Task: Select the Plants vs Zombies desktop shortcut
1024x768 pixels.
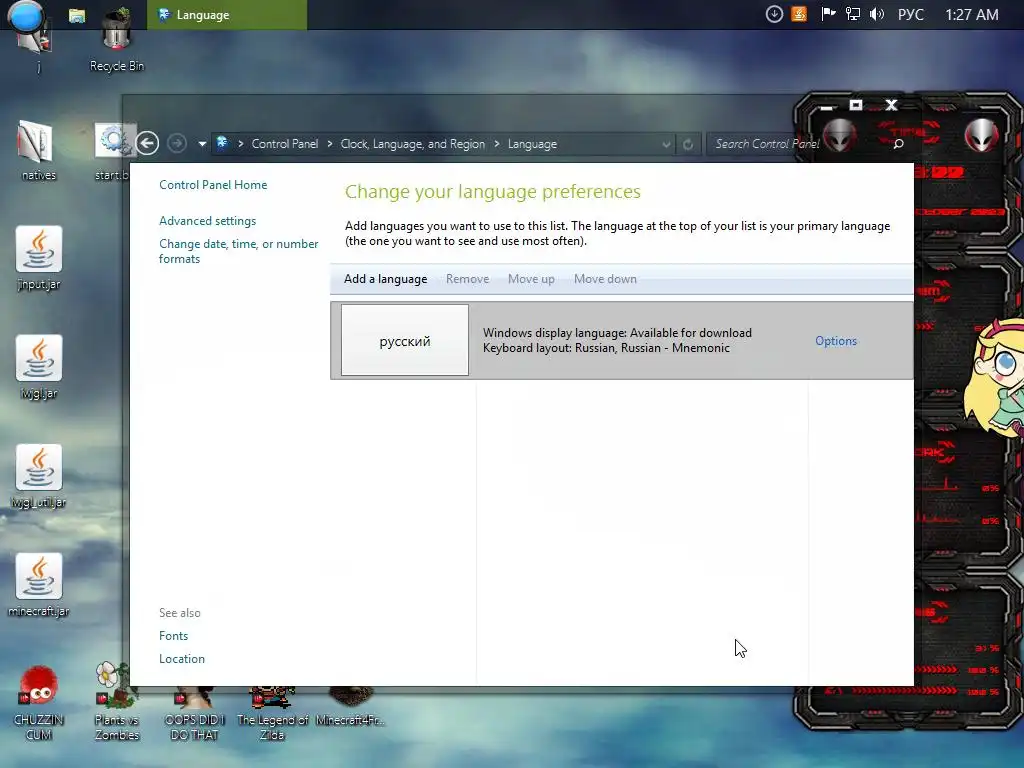Action: tap(117, 702)
